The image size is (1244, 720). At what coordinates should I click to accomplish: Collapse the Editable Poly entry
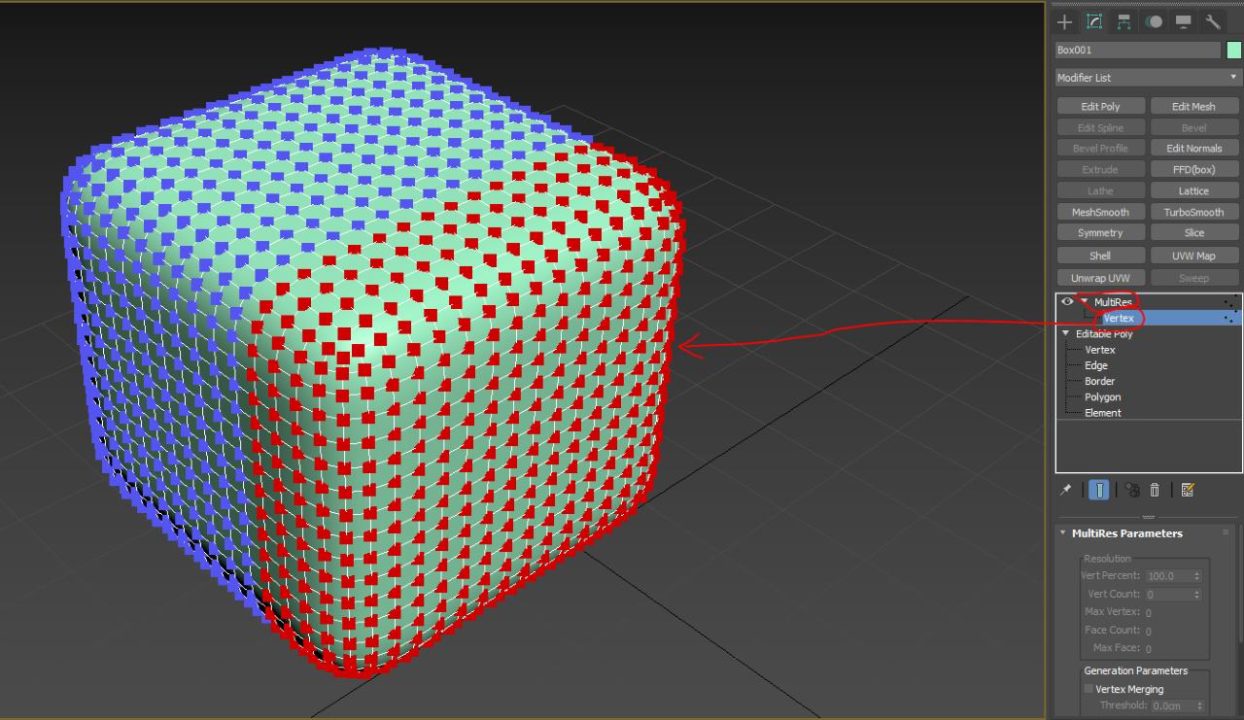point(1064,333)
